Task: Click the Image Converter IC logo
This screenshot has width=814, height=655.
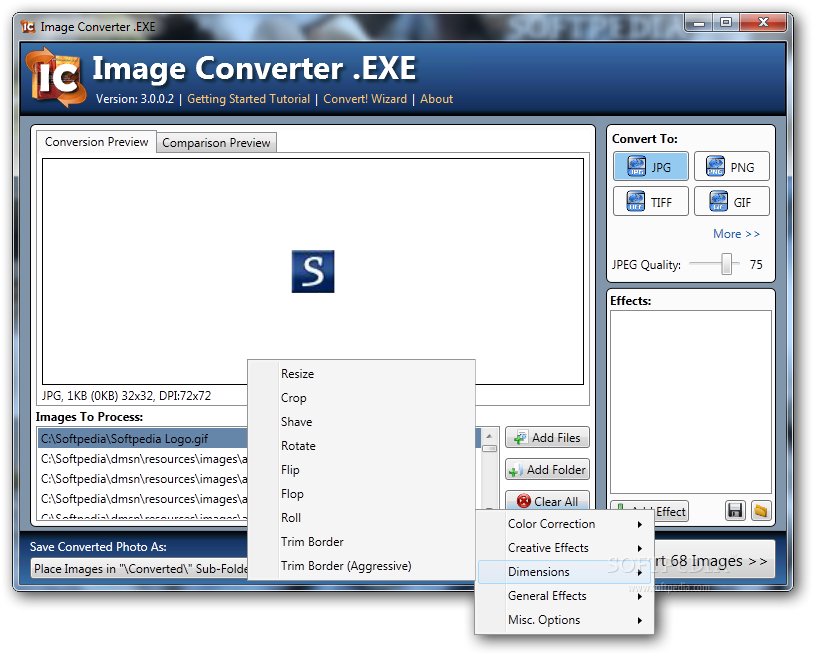Action: tap(56, 78)
